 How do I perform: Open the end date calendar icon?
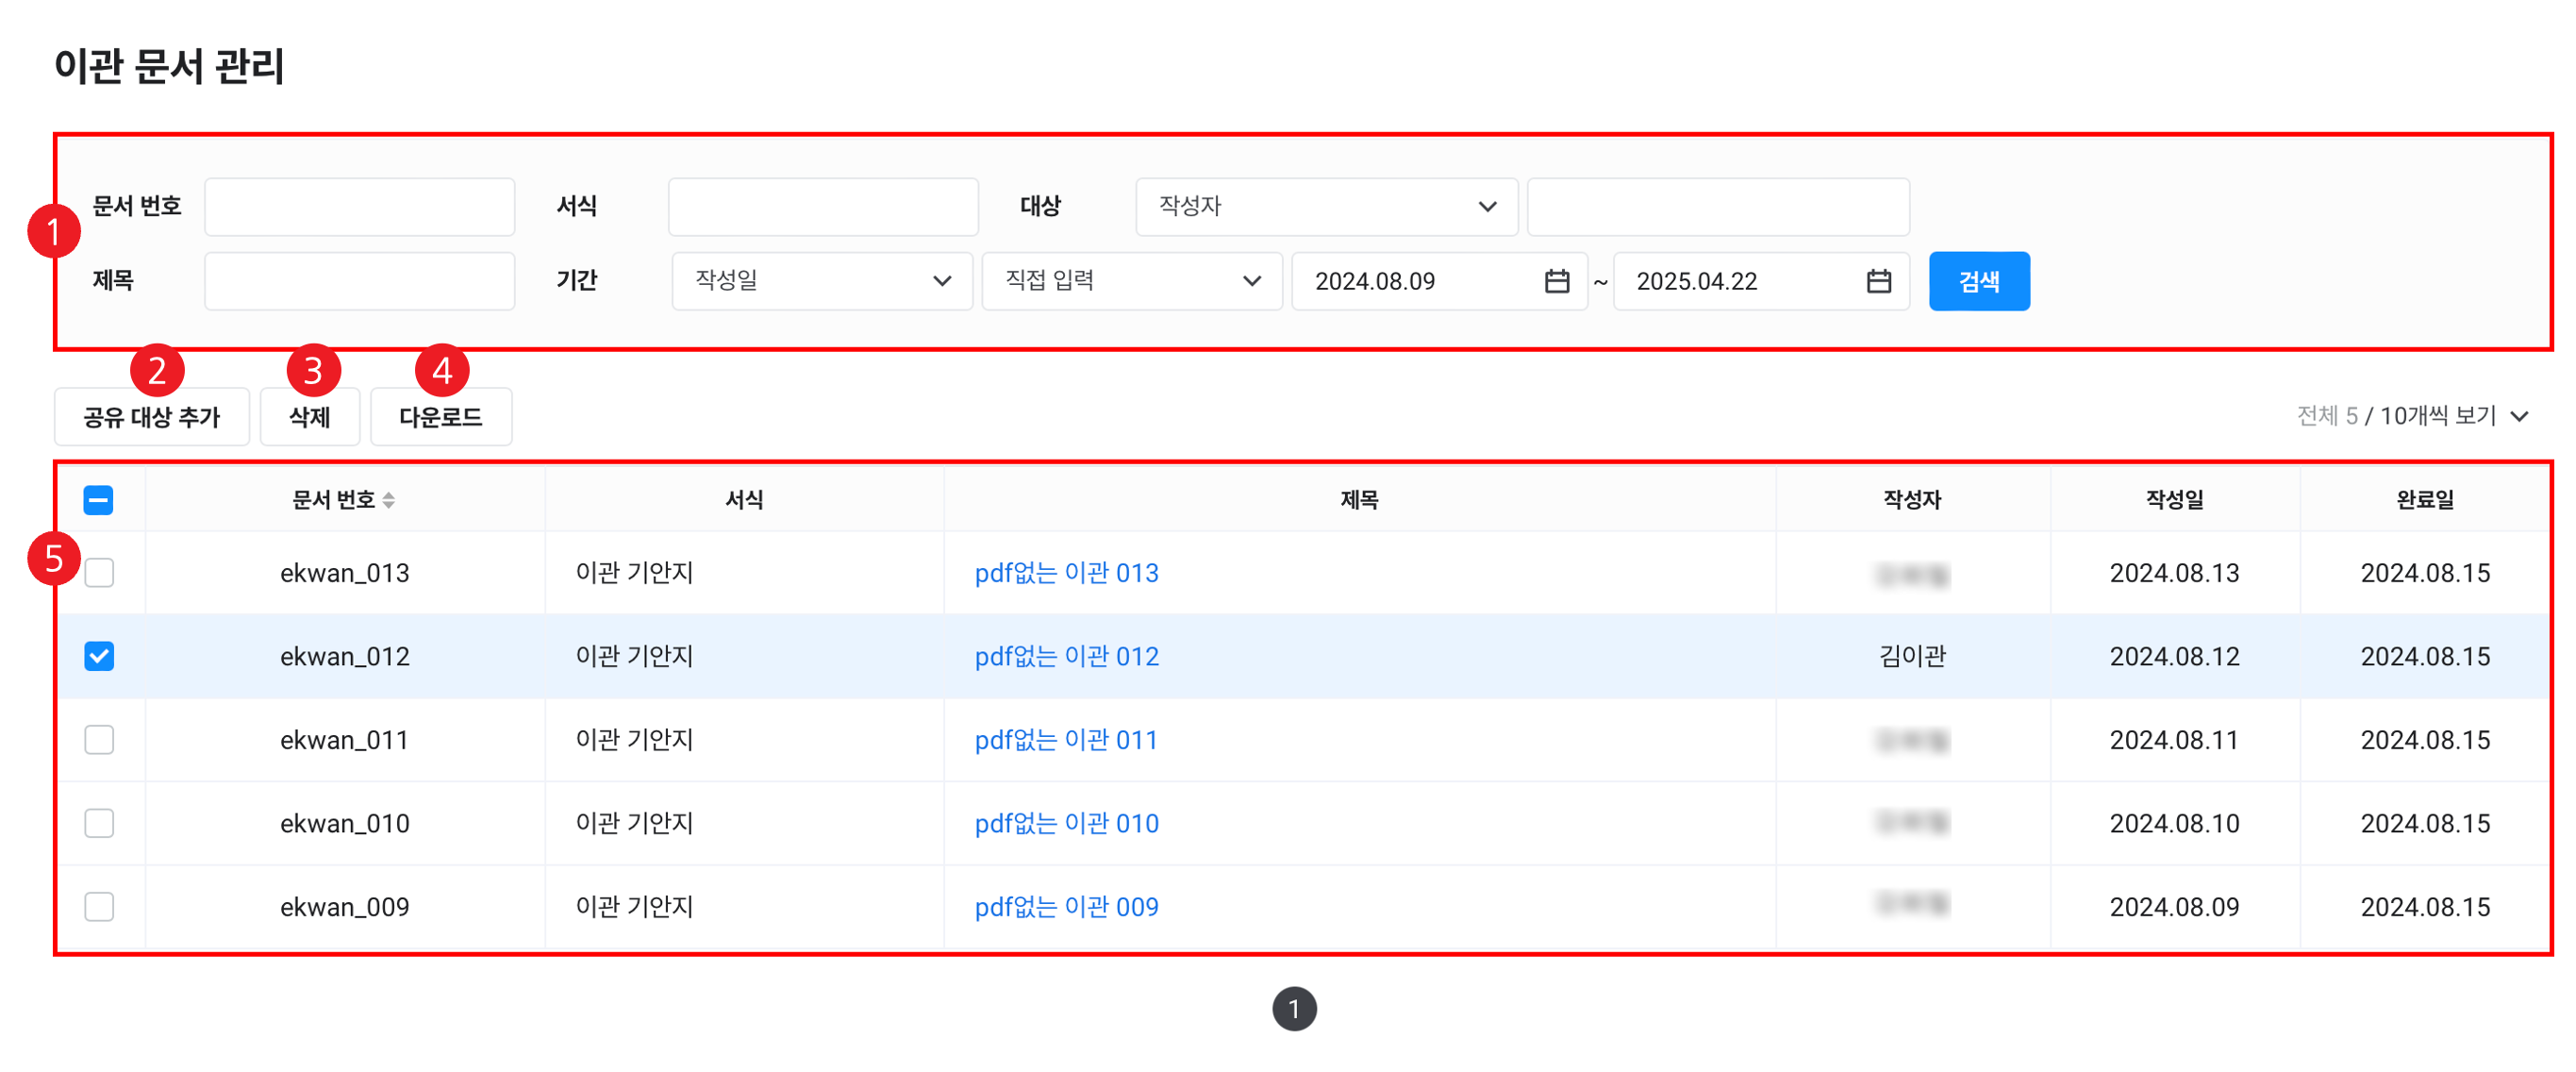click(x=1878, y=281)
